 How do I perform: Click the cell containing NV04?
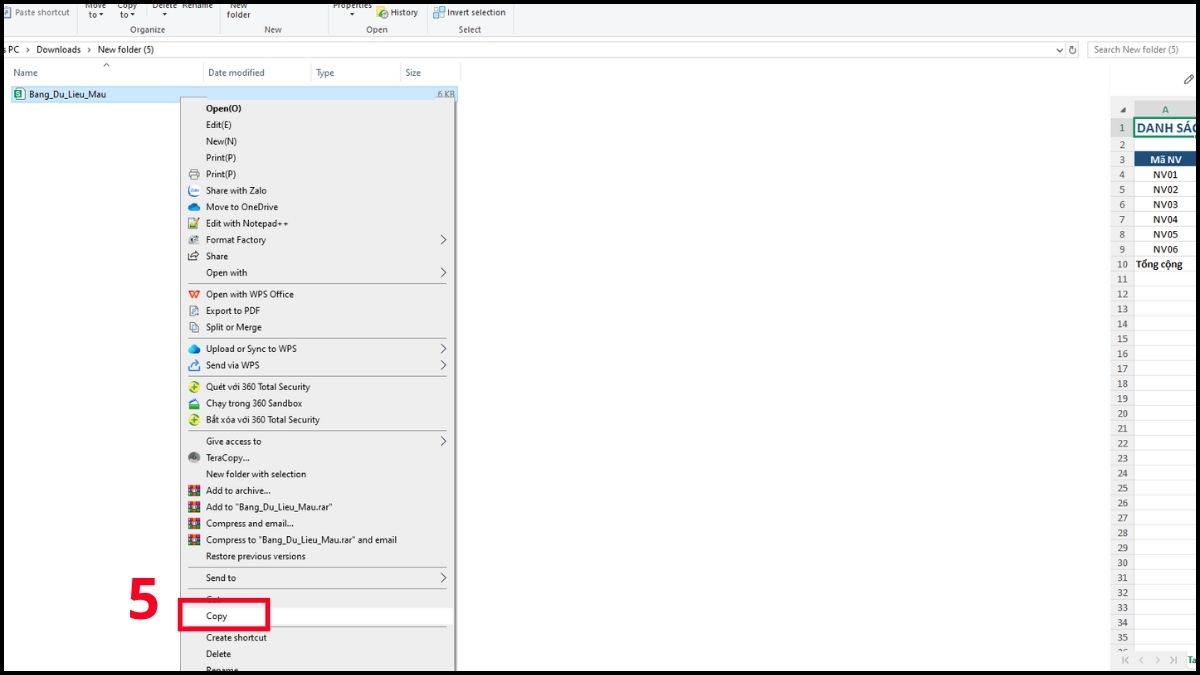point(1165,219)
